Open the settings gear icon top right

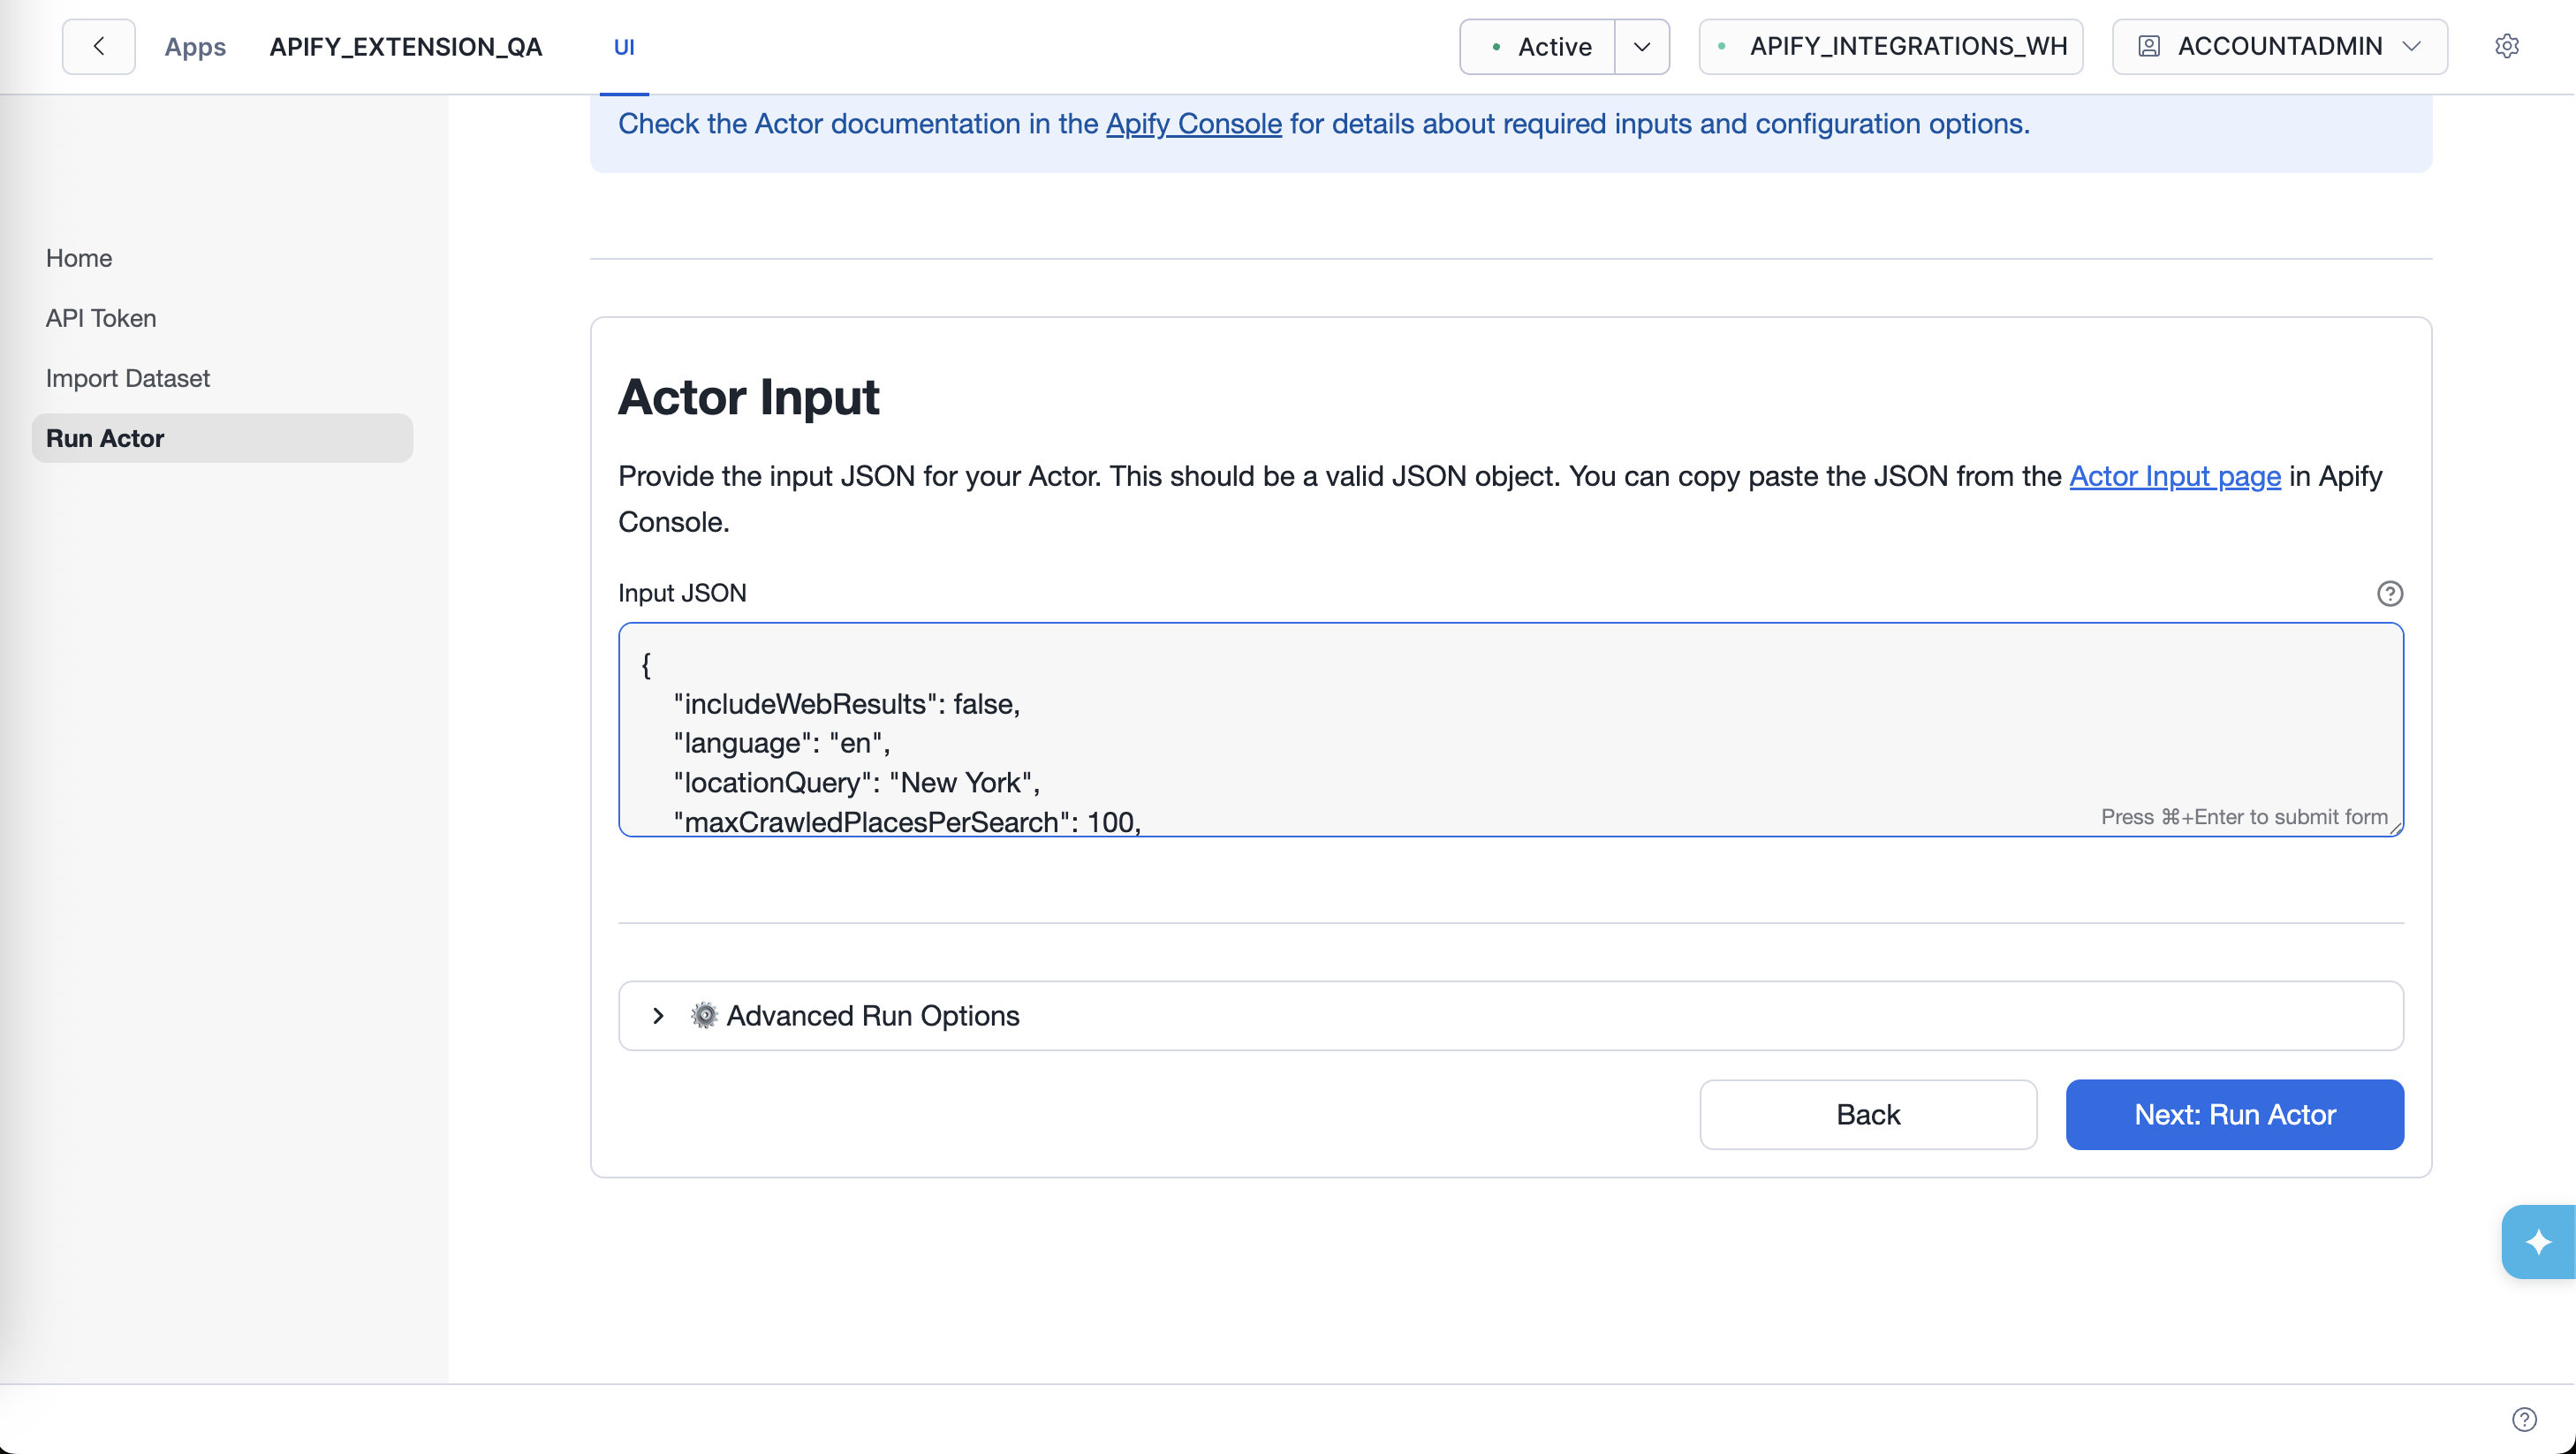(x=2508, y=46)
